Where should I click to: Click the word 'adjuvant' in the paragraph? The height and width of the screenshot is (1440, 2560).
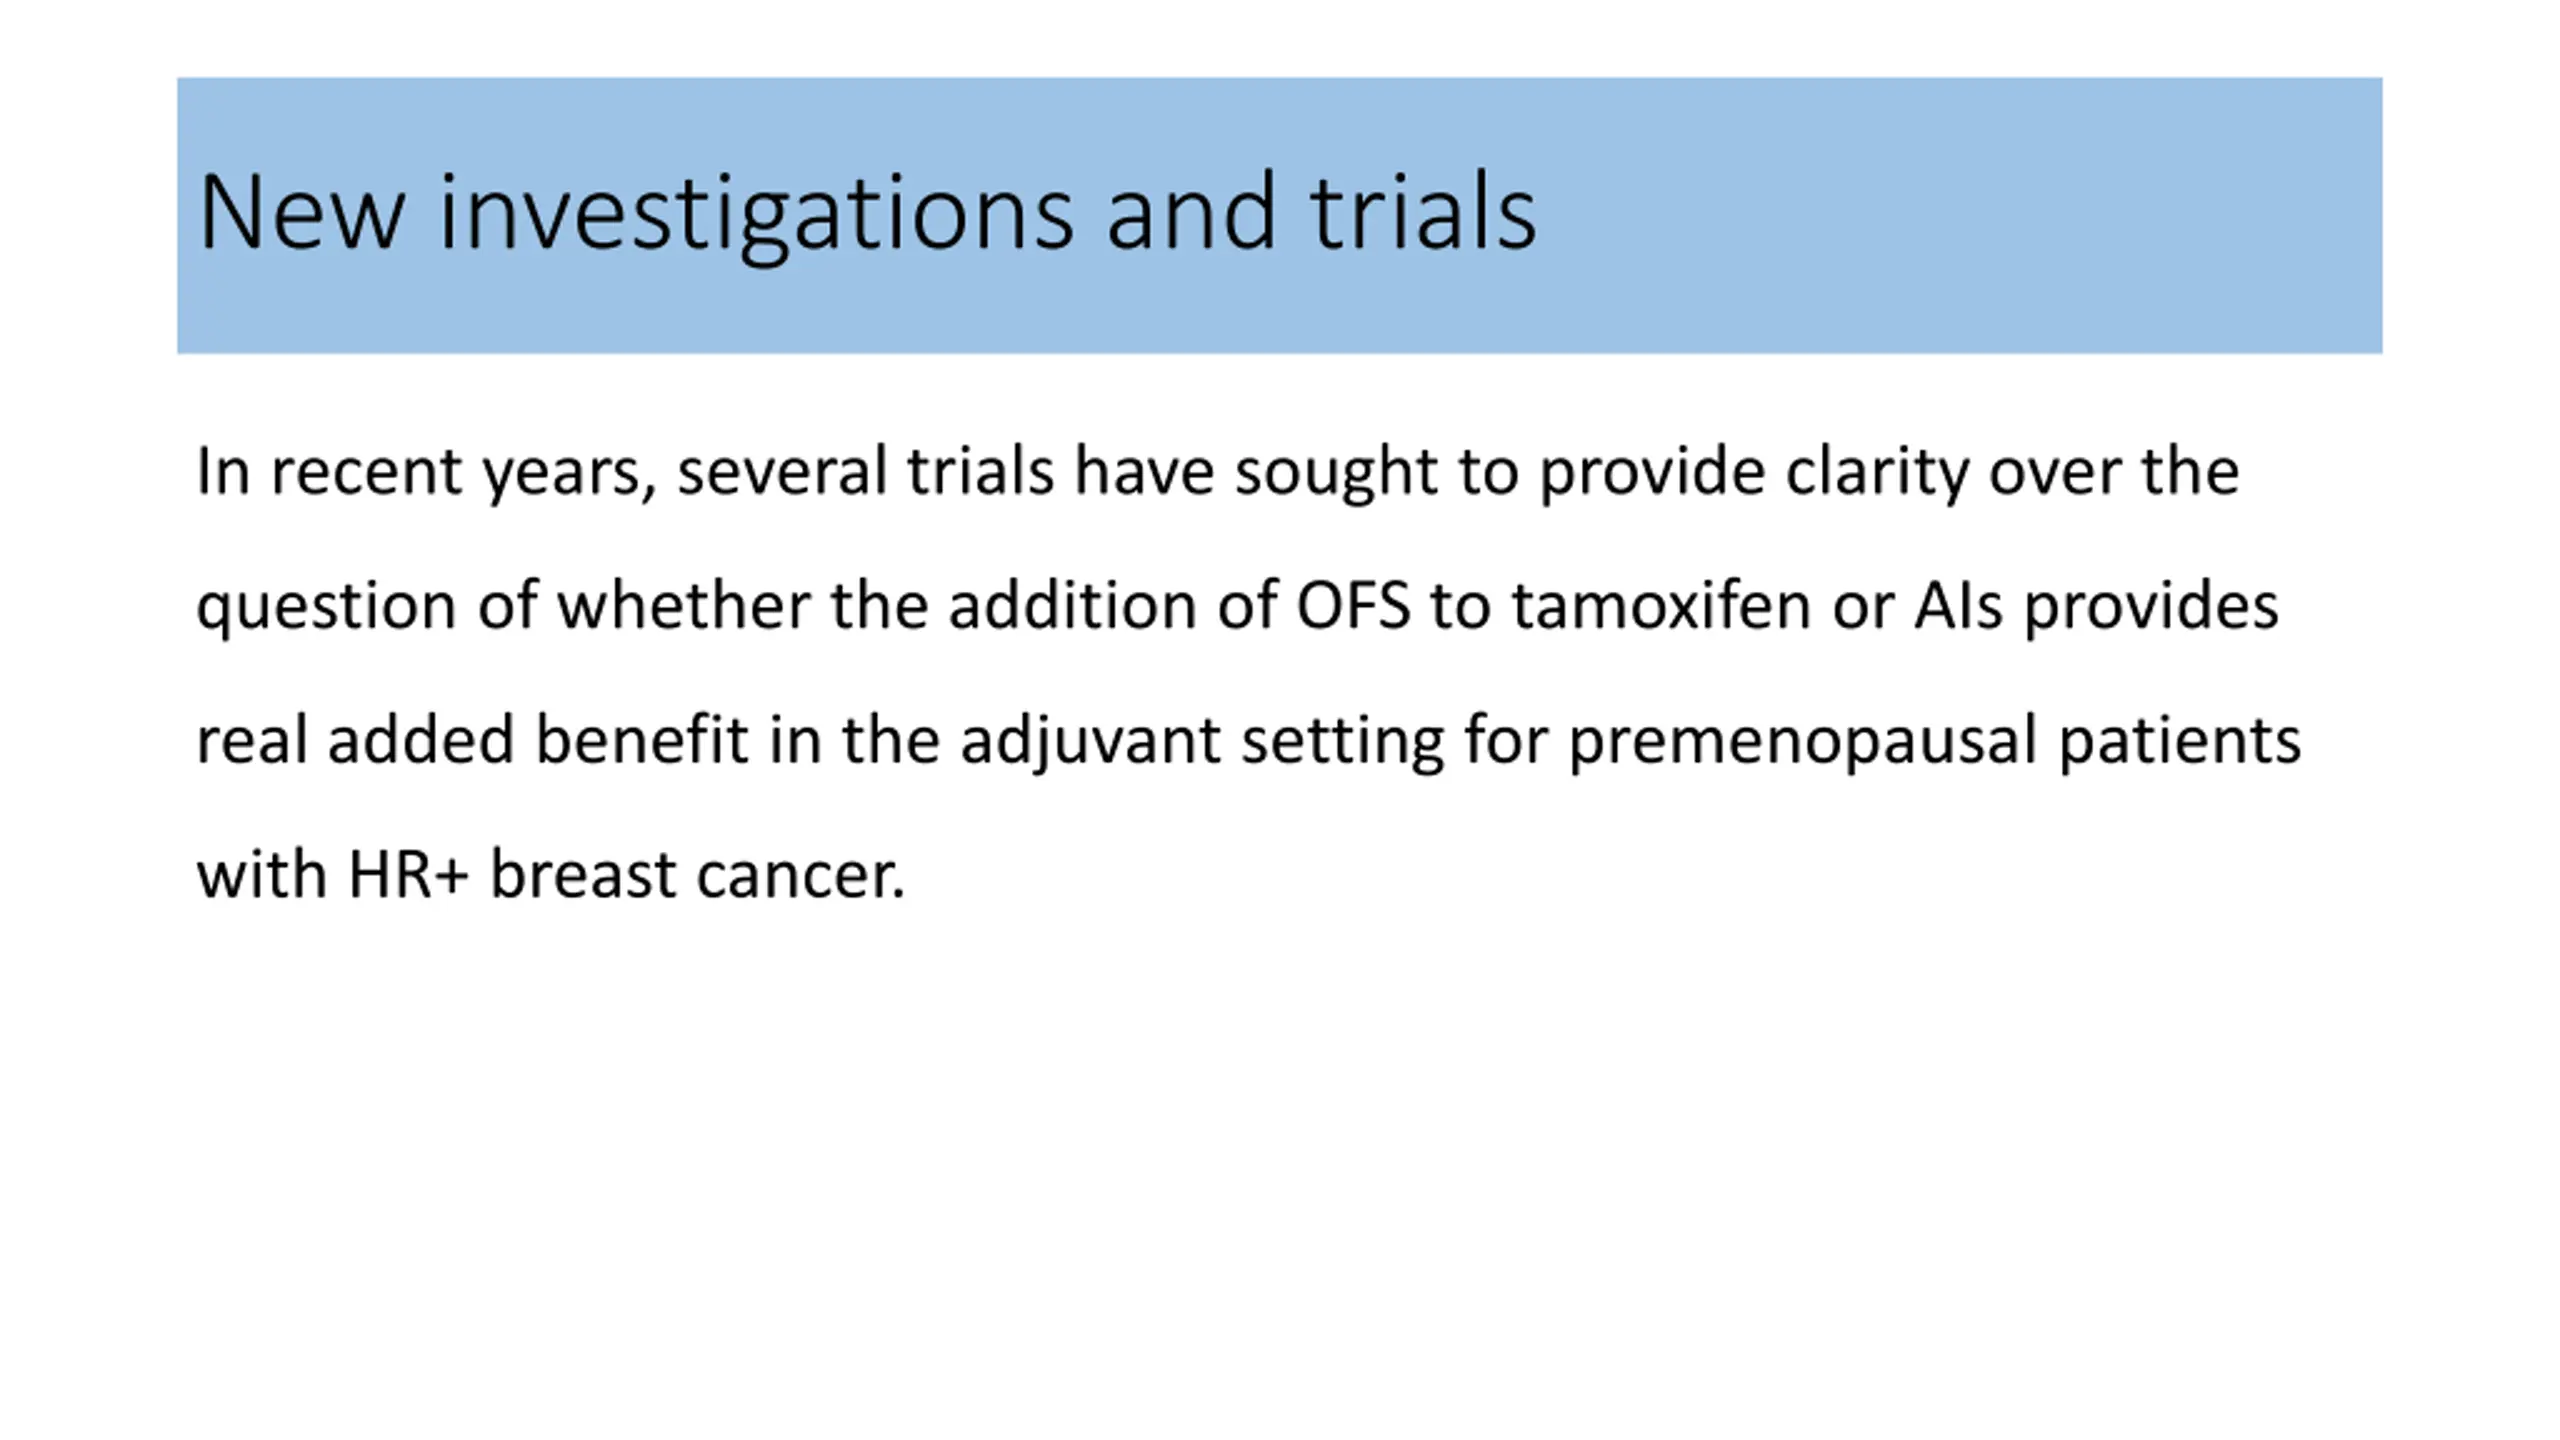click(x=1090, y=742)
